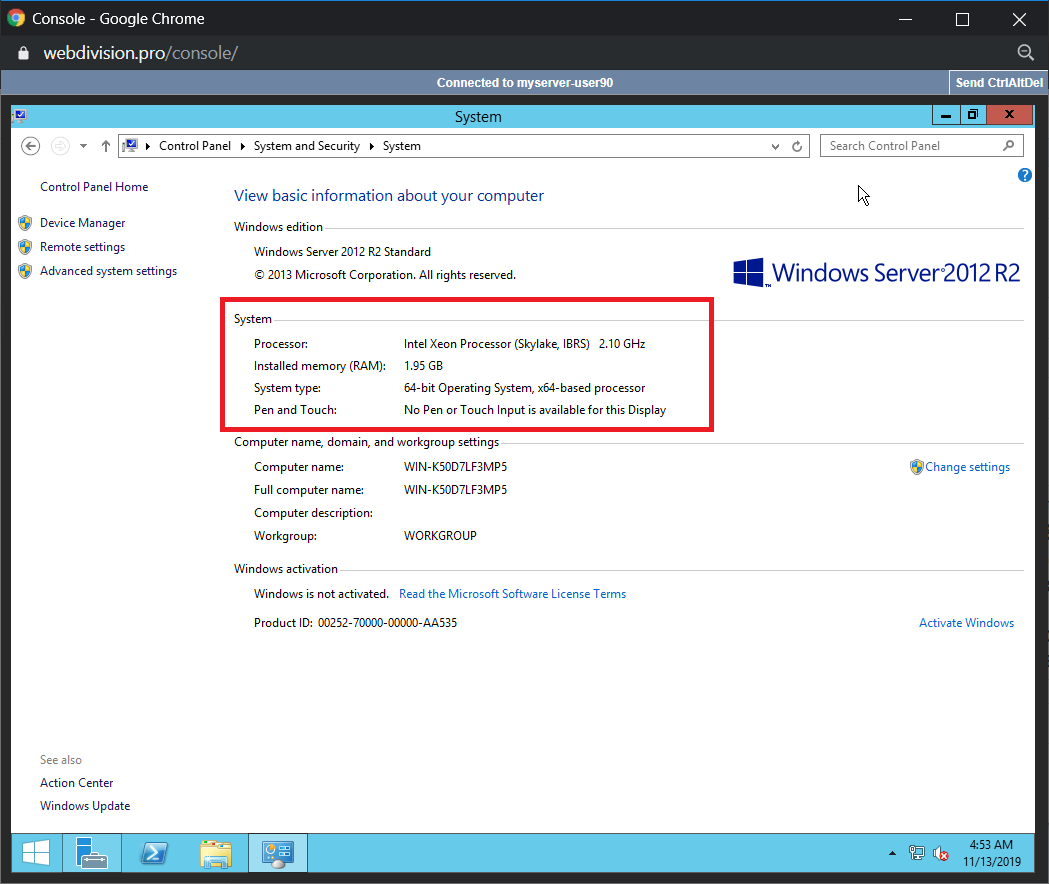Launch PowerShell from the taskbar

(x=153, y=852)
